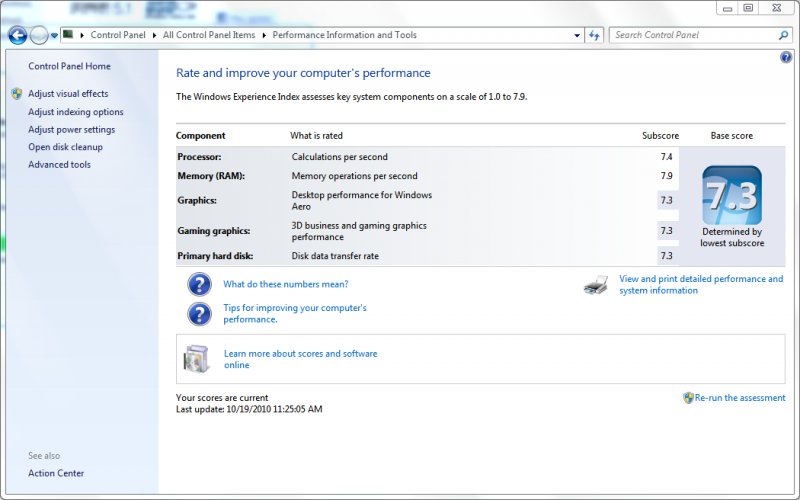Viewport: 800px width, 500px height.
Task: Expand arrow after All Control Panel Items
Action: pyautogui.click(x=264, y=35)
